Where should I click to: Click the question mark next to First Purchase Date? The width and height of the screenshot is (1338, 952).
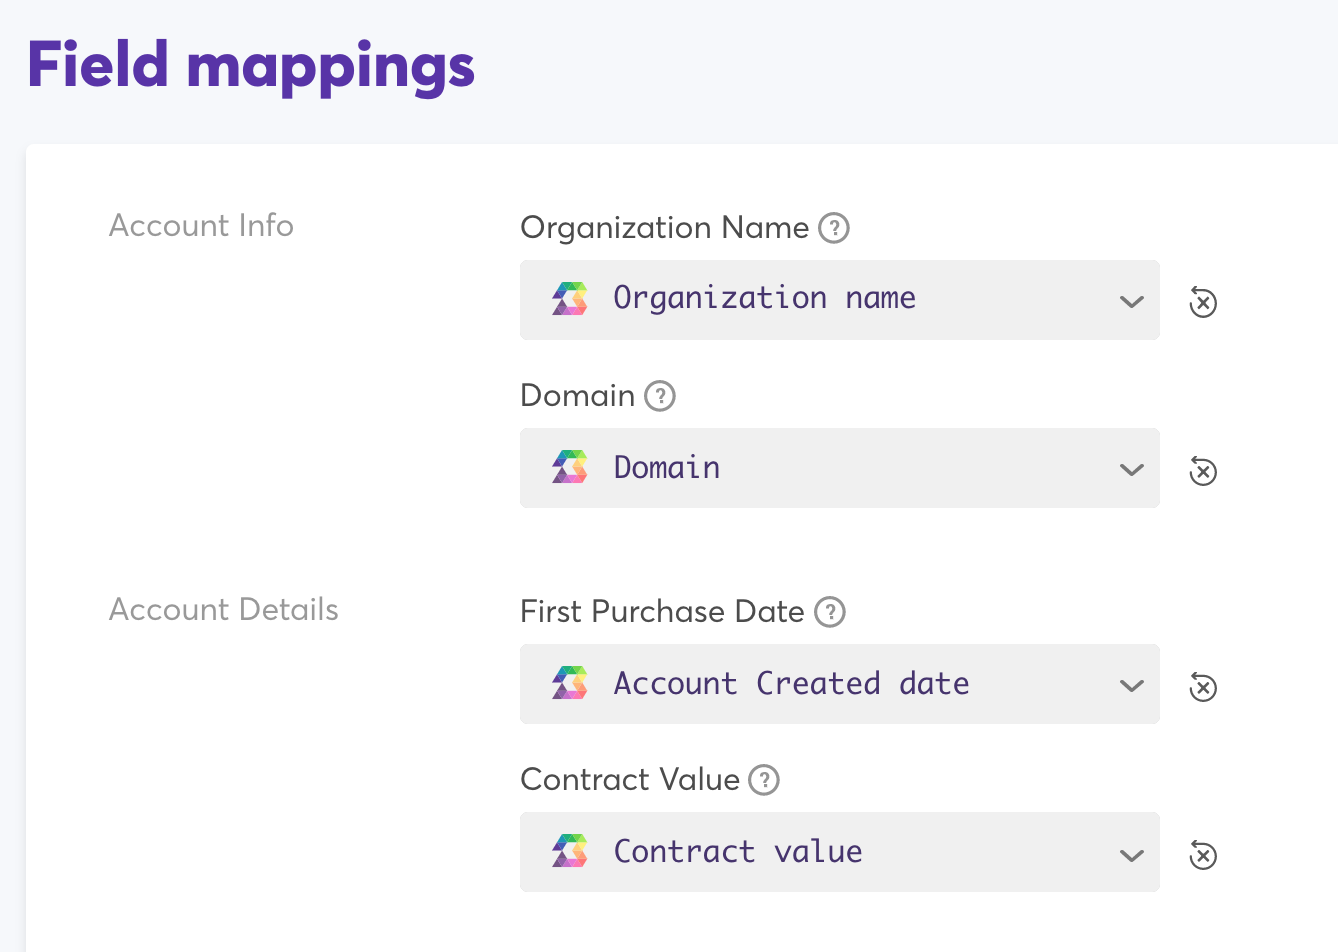pyautogui.click(x=829, y=612)
